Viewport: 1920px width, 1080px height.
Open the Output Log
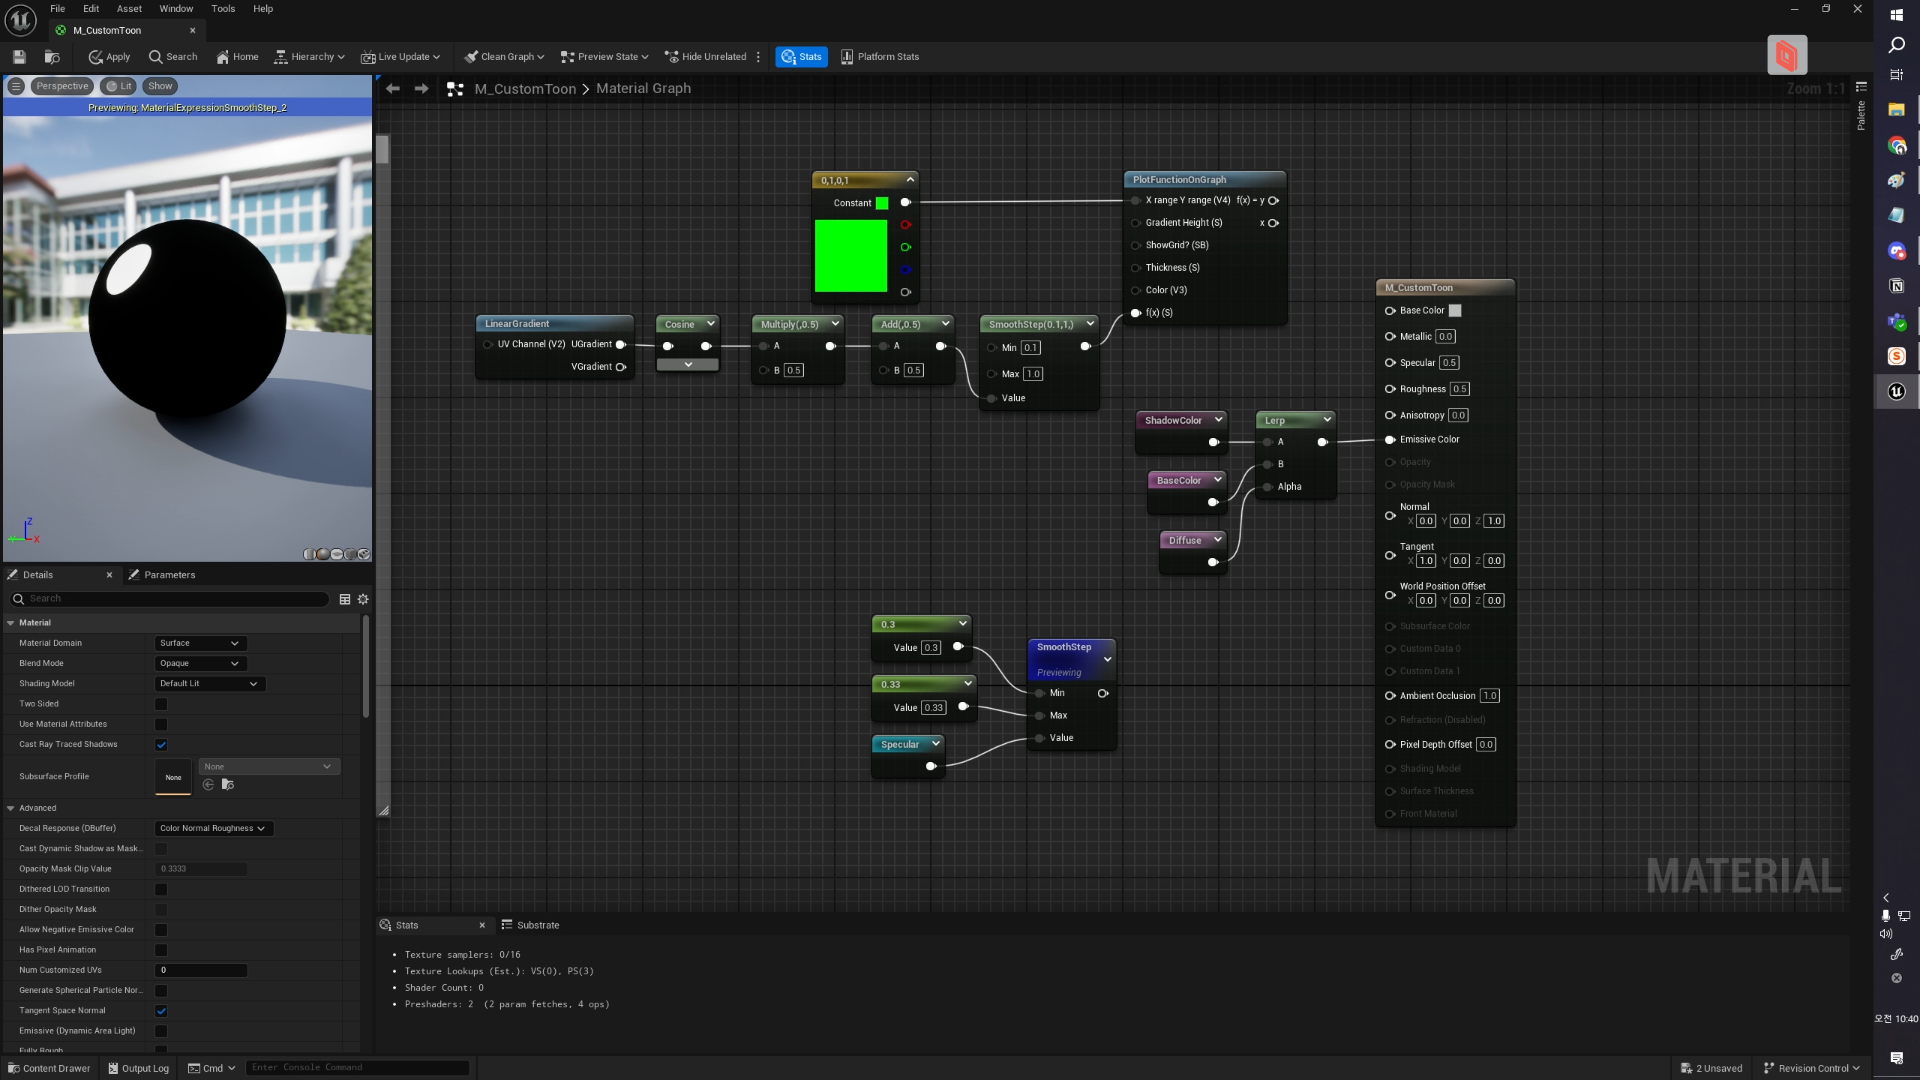138,1068
